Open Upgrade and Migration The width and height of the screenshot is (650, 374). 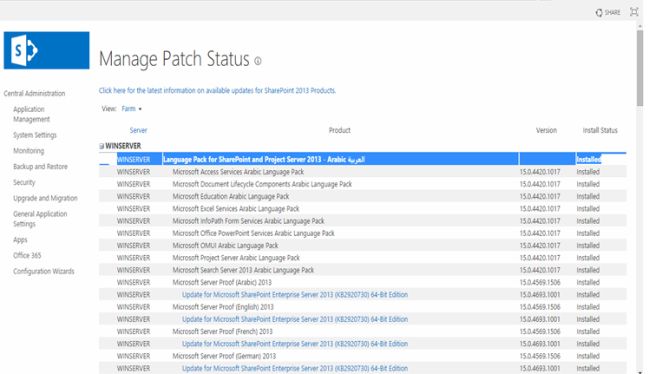(x=45, y=198)
